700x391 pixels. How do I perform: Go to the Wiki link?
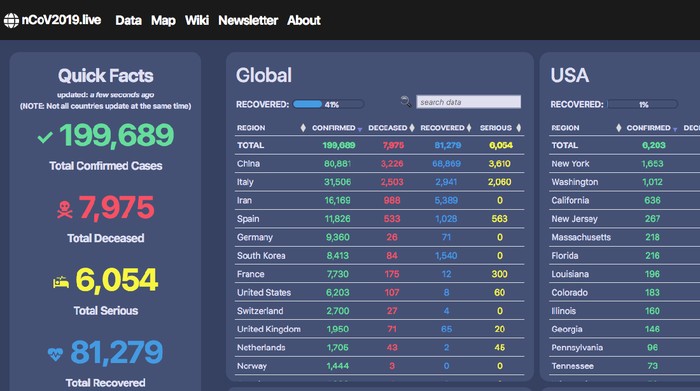point(197,21)
